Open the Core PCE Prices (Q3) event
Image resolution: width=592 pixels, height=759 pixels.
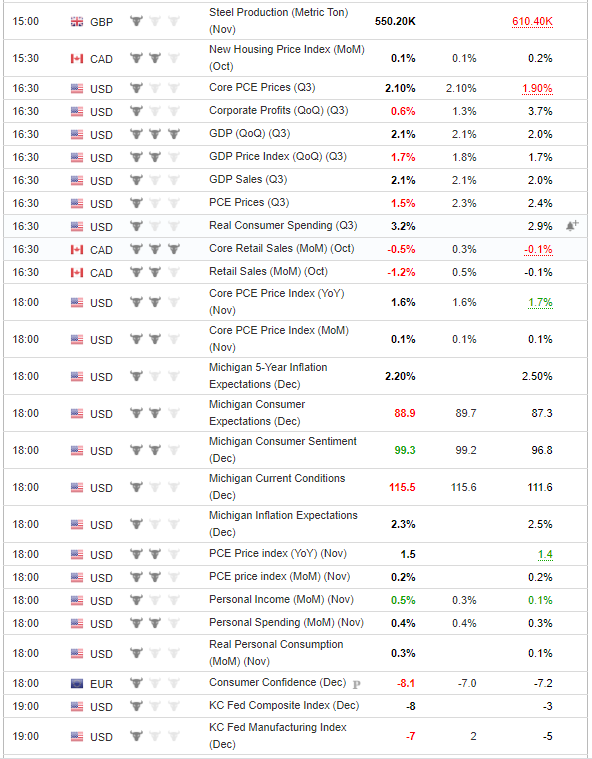click(x=262, y=88)
